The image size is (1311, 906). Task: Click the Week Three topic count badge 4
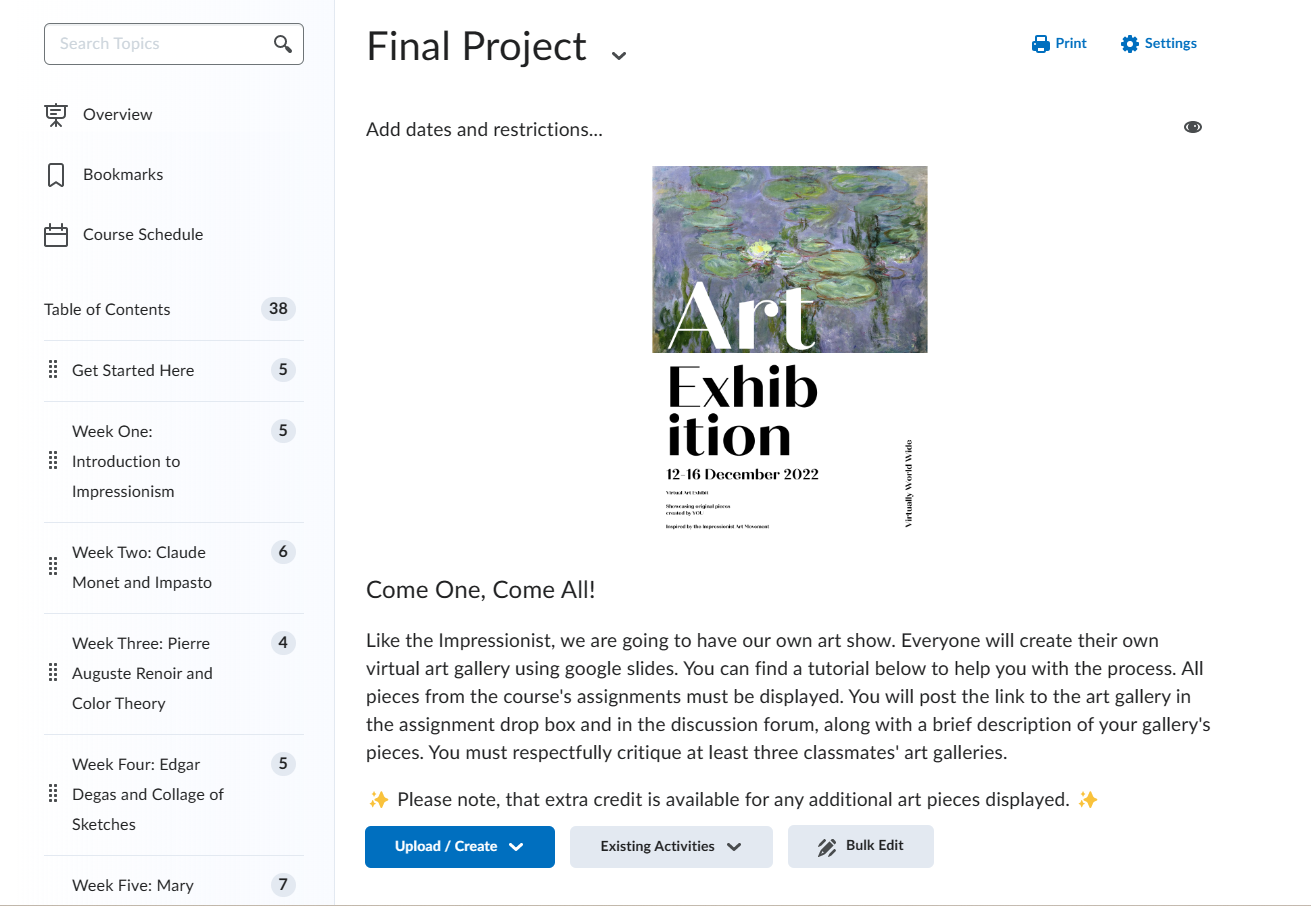click(x=283, y=643)
